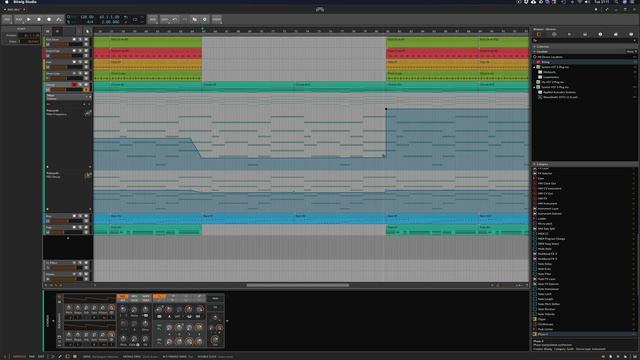This screenshot has height=360, width=640.
Task: Select the last browser tab icon
Action: [x=631, y=35]
